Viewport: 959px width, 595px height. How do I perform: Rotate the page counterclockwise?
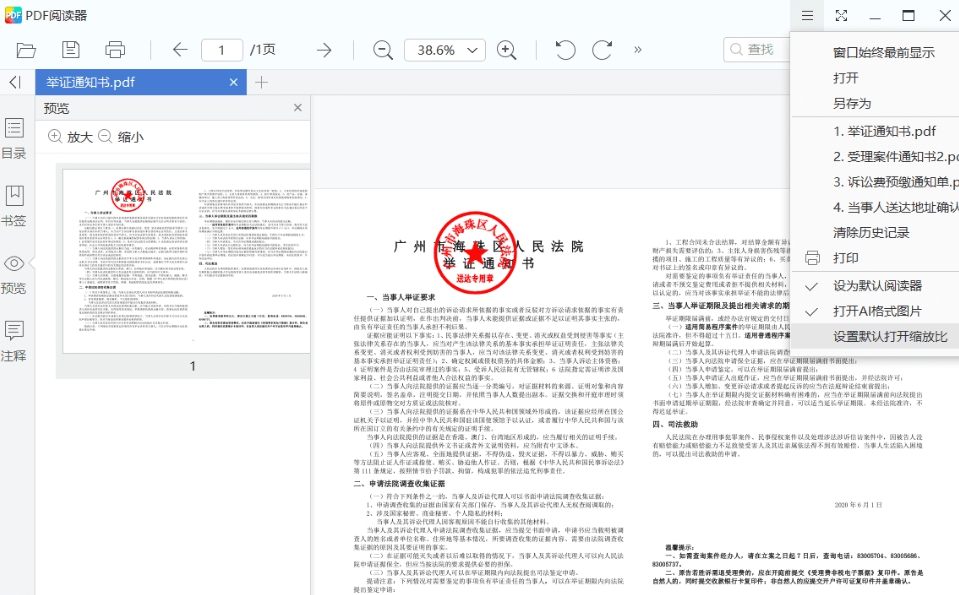[564, 49]
